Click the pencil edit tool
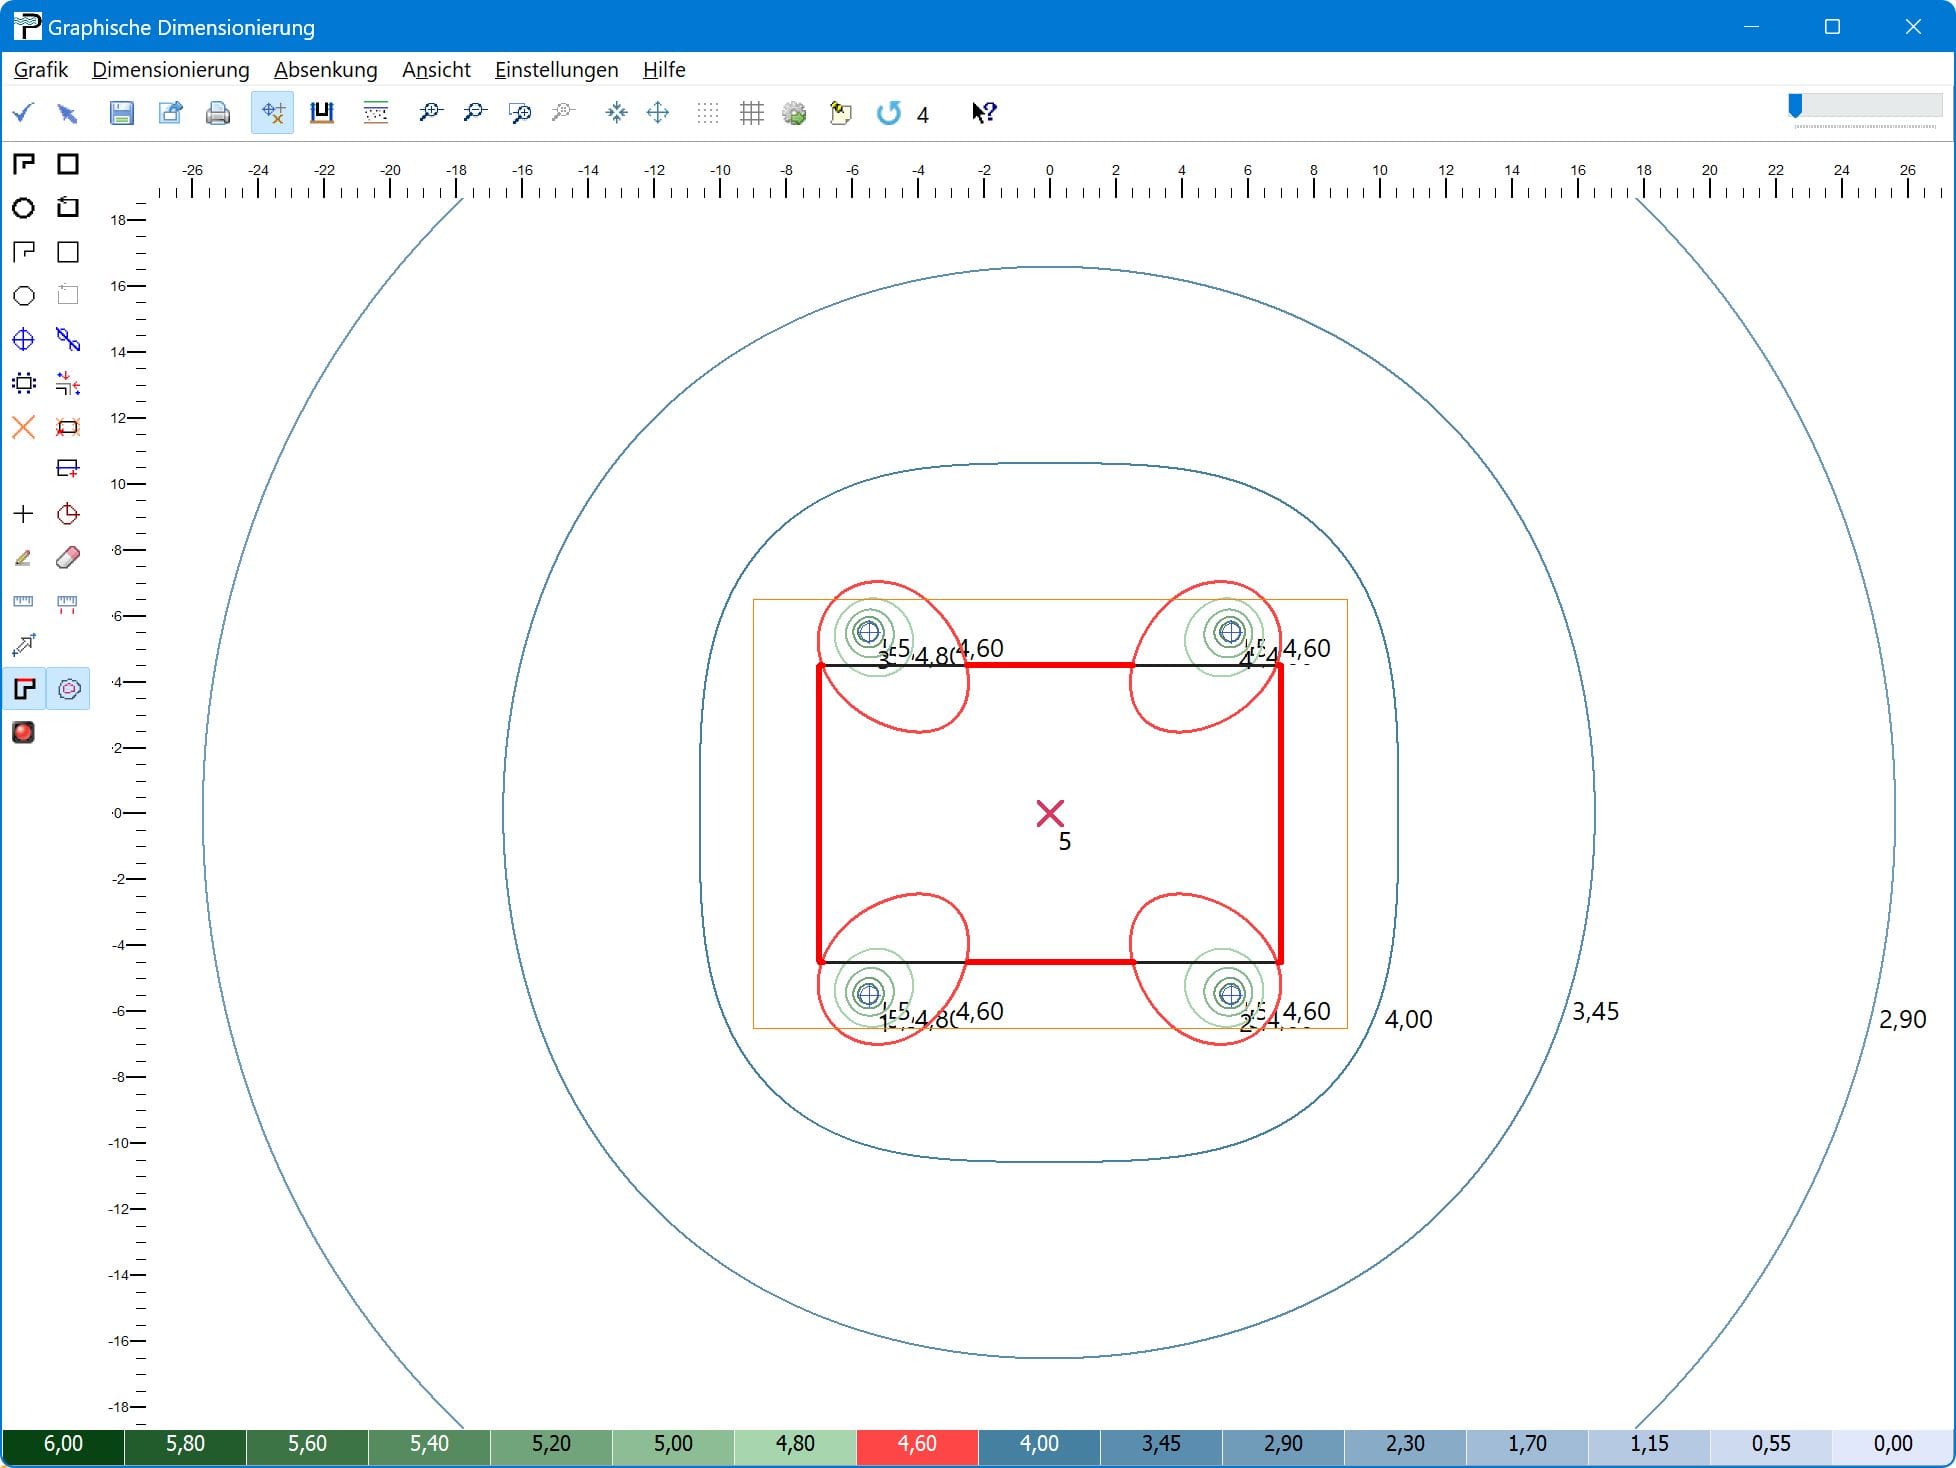Image resolution: width=1956 pixels, height=1468 pixels. point(23,558)
